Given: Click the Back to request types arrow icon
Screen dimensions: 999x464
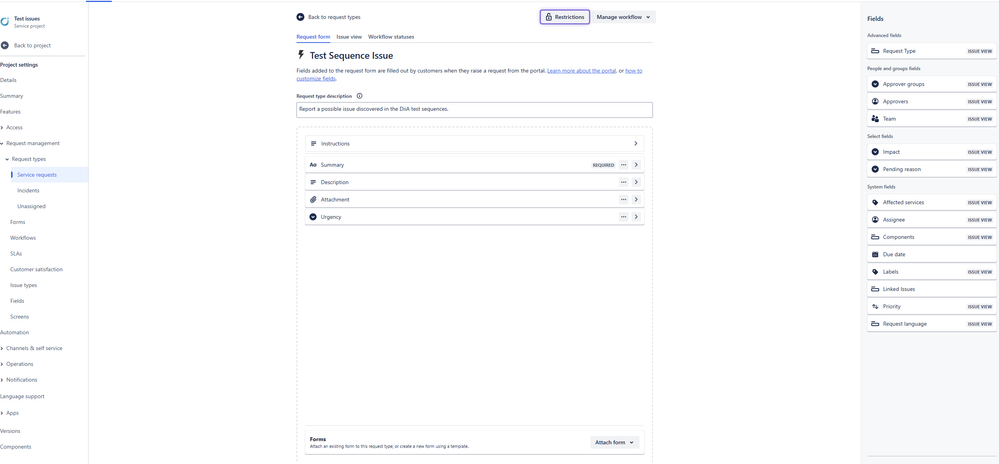Looking at the screenshot, I should pos(300,17).
